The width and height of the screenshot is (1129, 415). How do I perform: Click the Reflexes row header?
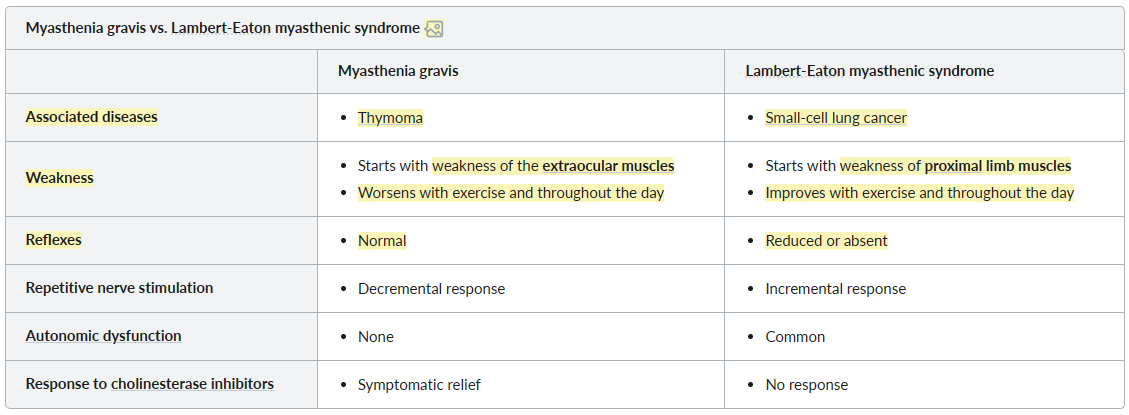coord(53,240)
